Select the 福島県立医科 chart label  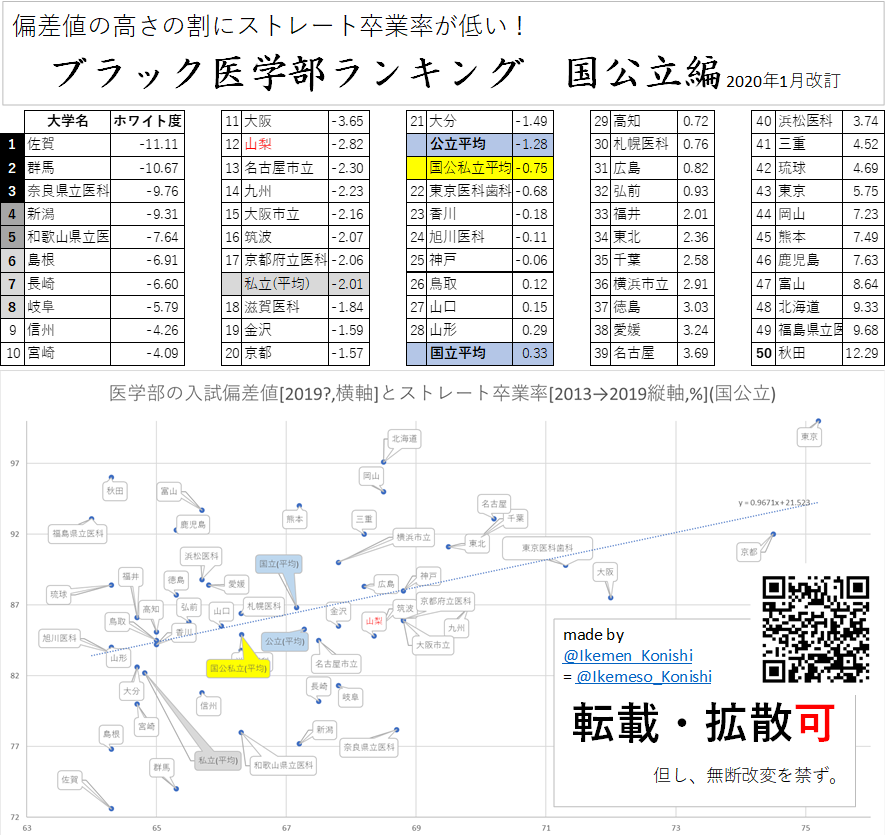click(78, 534)
